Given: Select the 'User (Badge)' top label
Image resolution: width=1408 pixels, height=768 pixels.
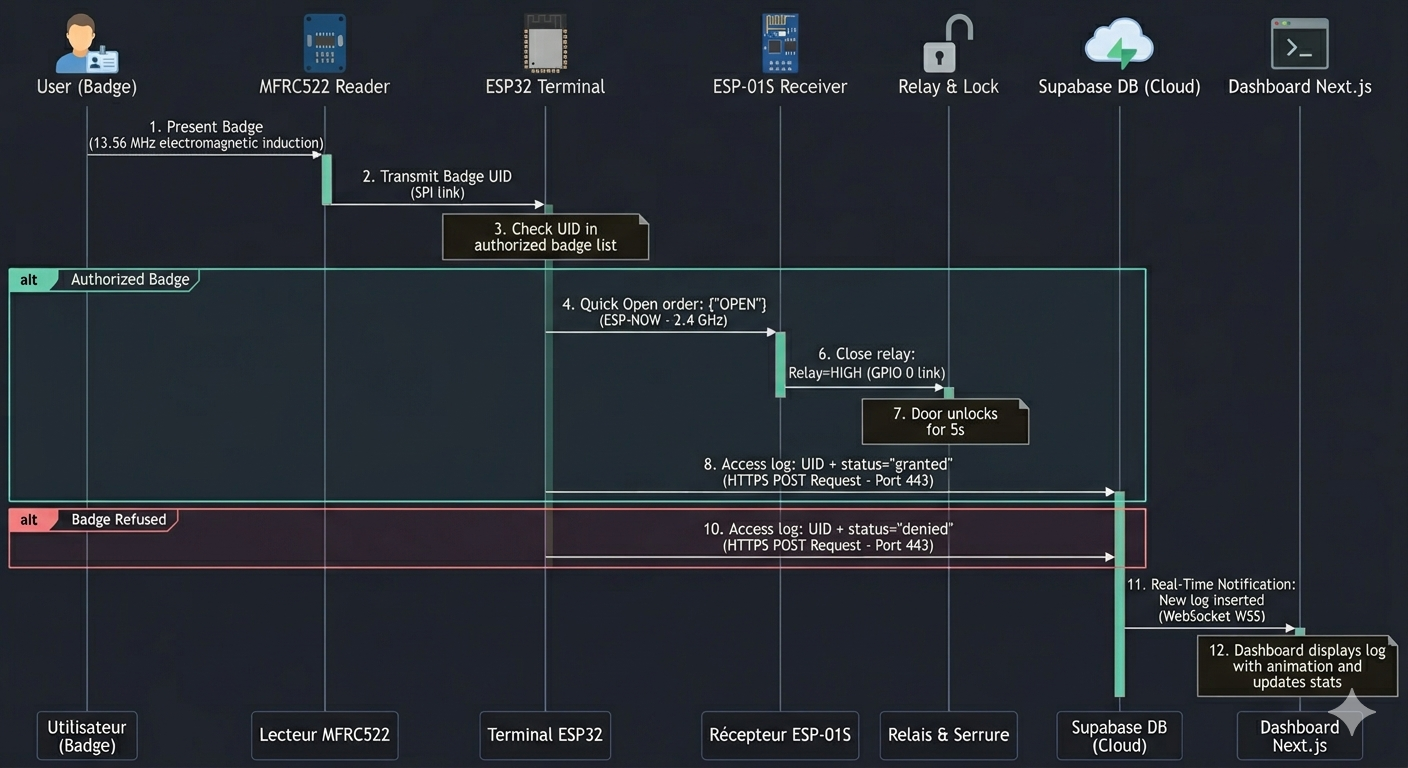Looking at the screenshot, I should pos(86,87).
